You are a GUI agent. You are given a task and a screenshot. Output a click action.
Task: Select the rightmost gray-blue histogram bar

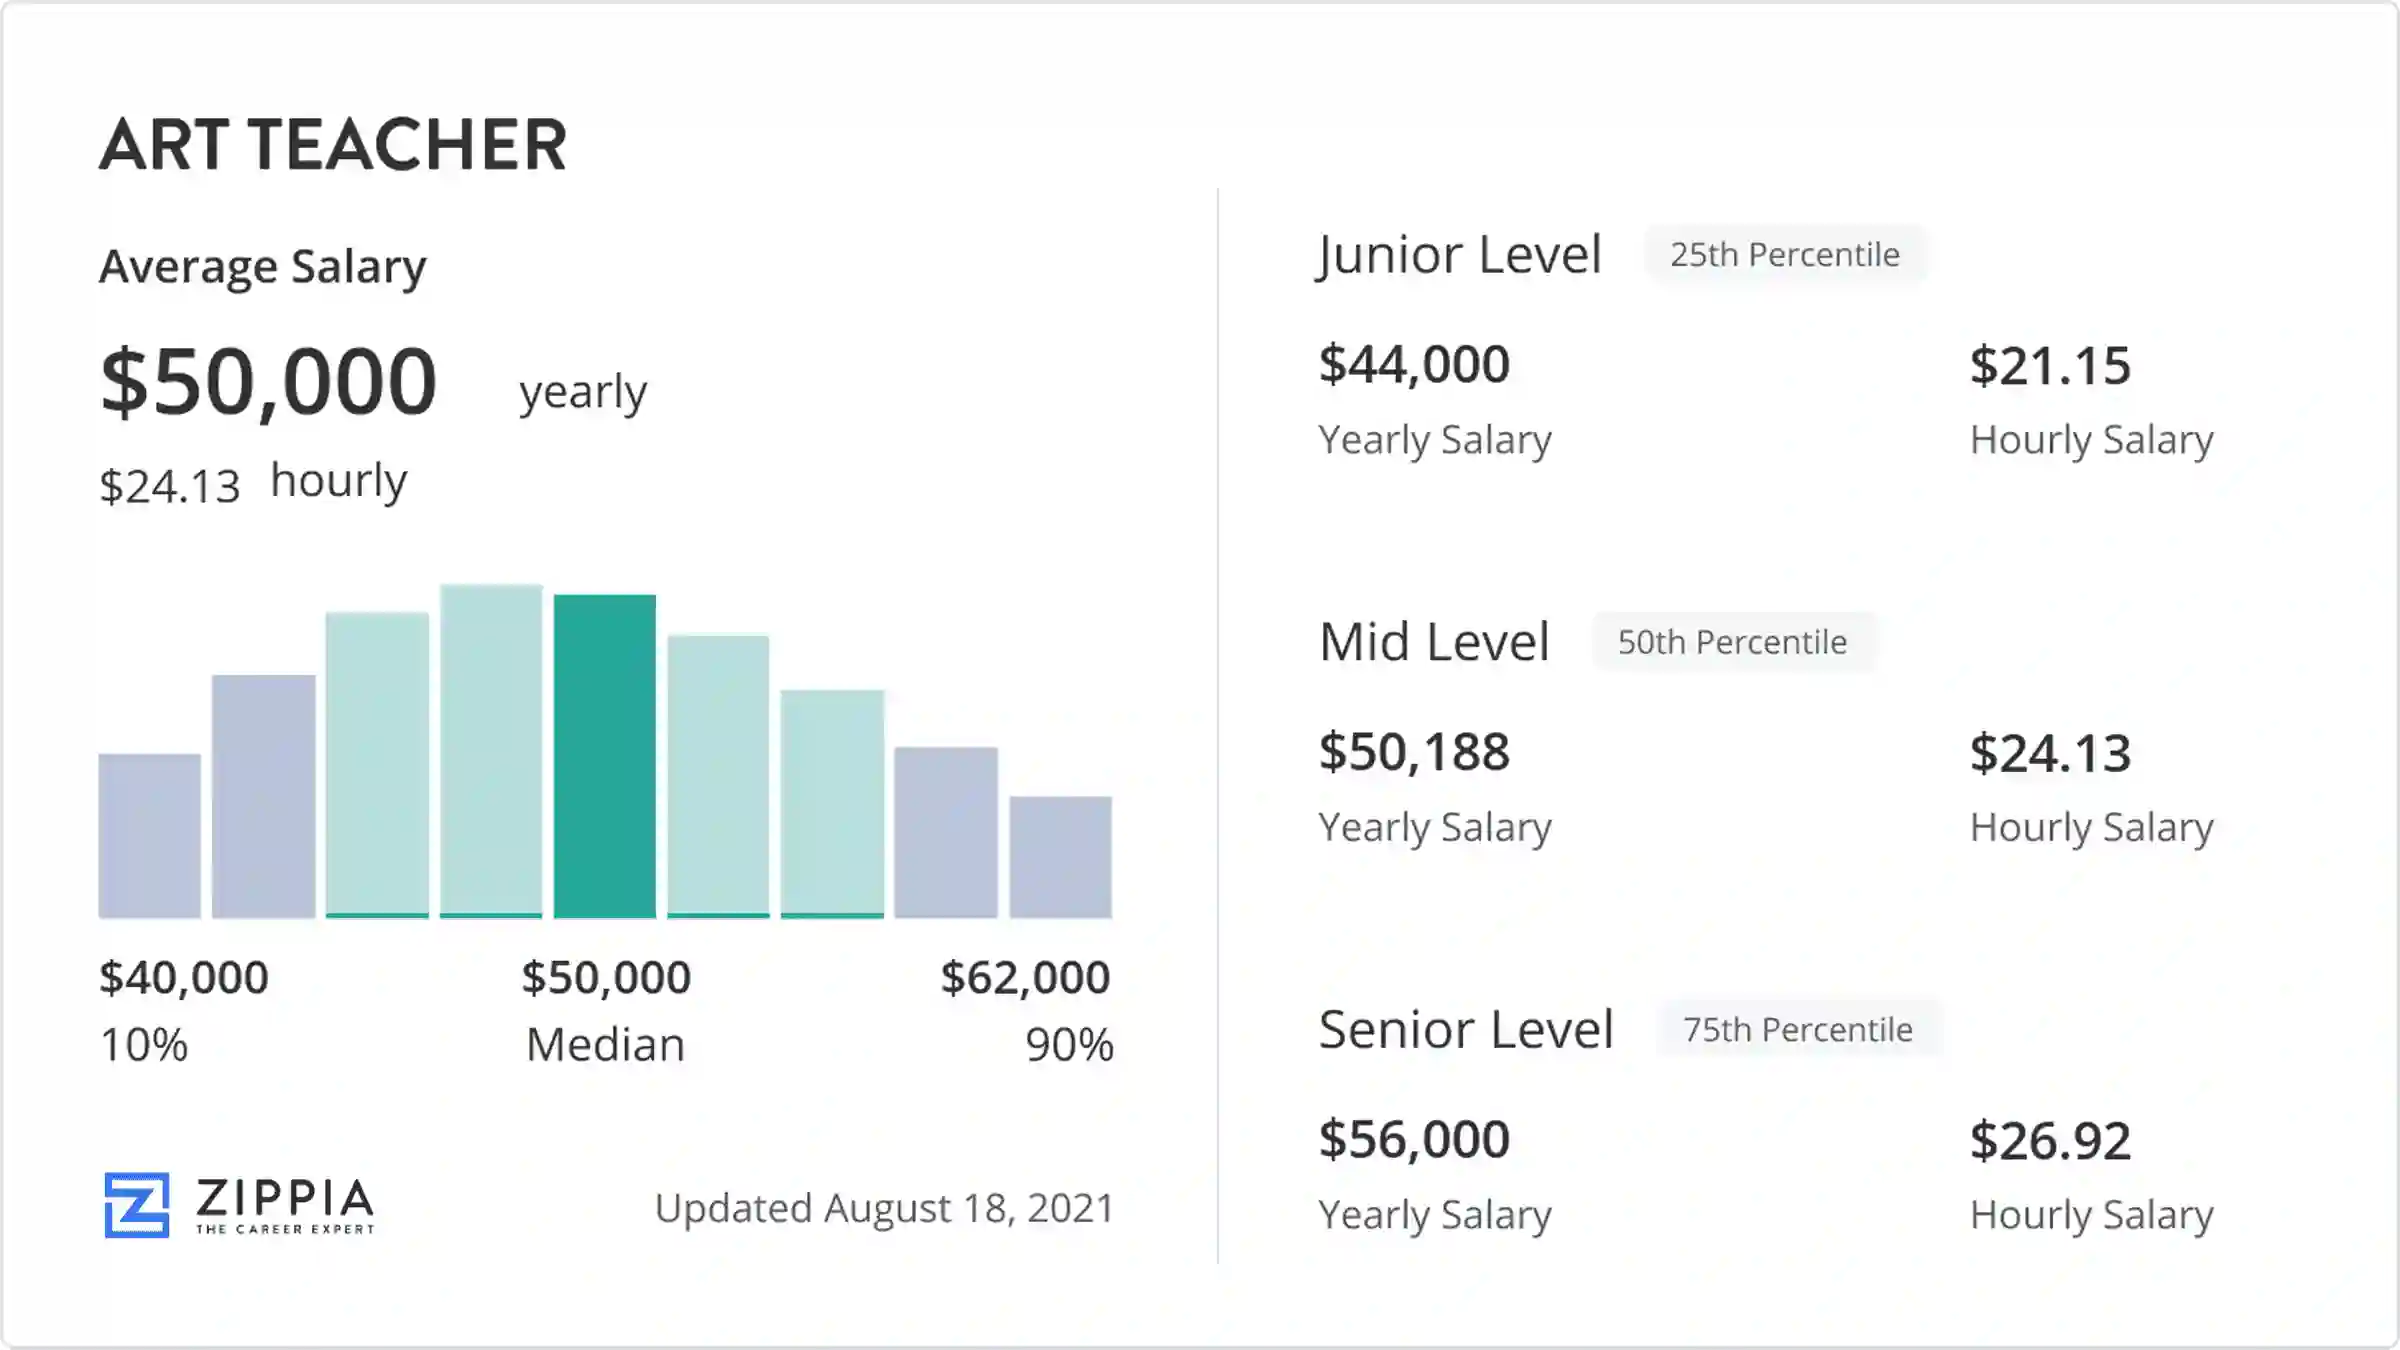coord(1060,857)
